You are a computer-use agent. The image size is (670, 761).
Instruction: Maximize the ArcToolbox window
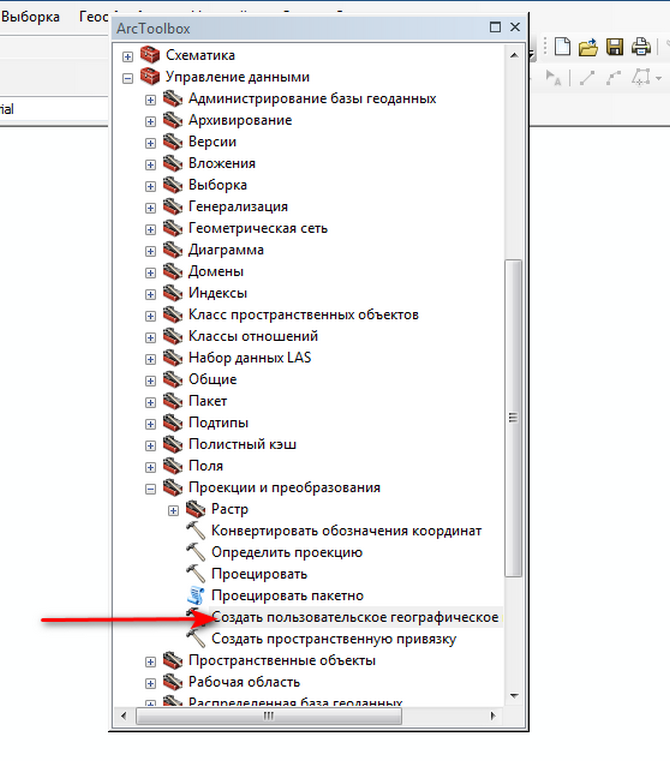[495, 27]
